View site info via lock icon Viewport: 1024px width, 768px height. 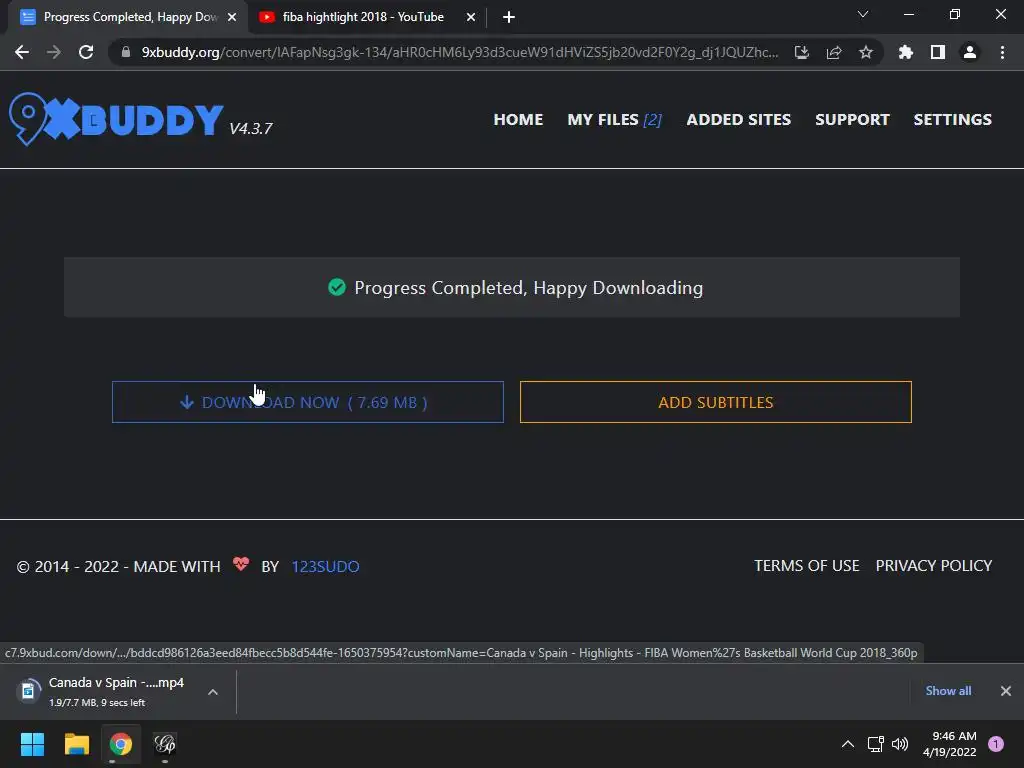click(x=126, y=52)
